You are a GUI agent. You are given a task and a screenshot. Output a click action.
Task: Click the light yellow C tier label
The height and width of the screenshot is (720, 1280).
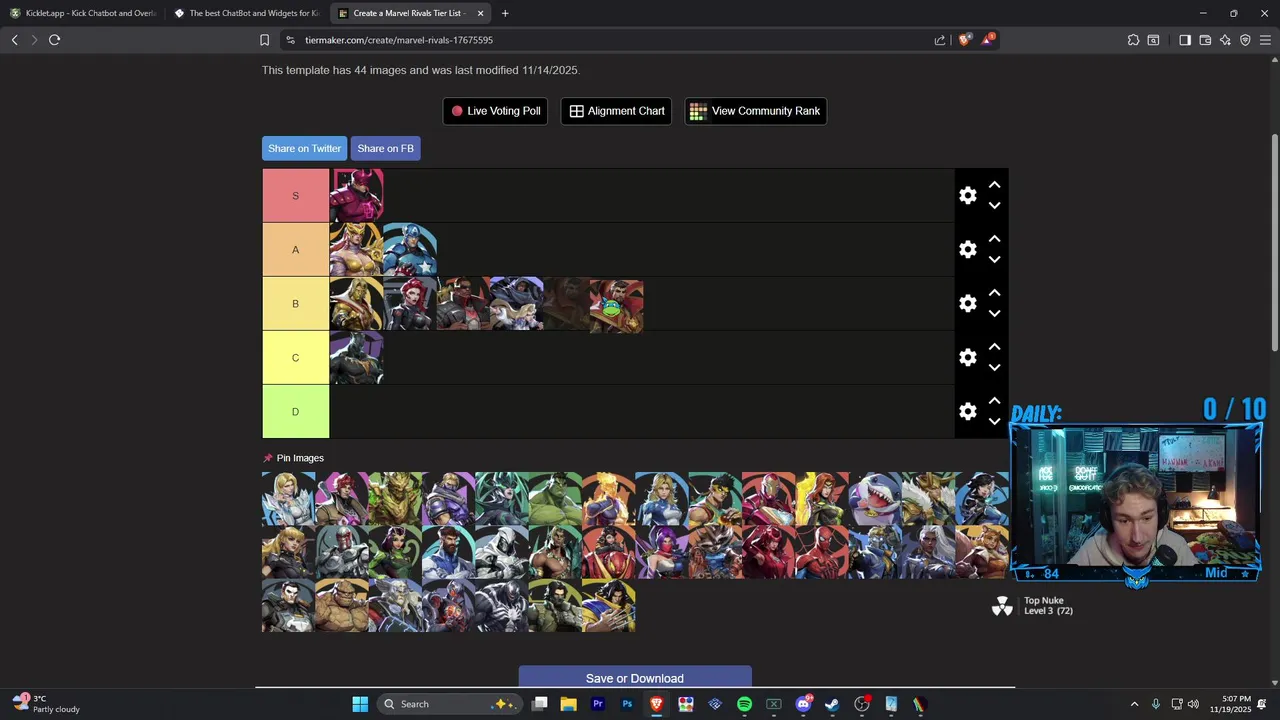coord(295,358)
